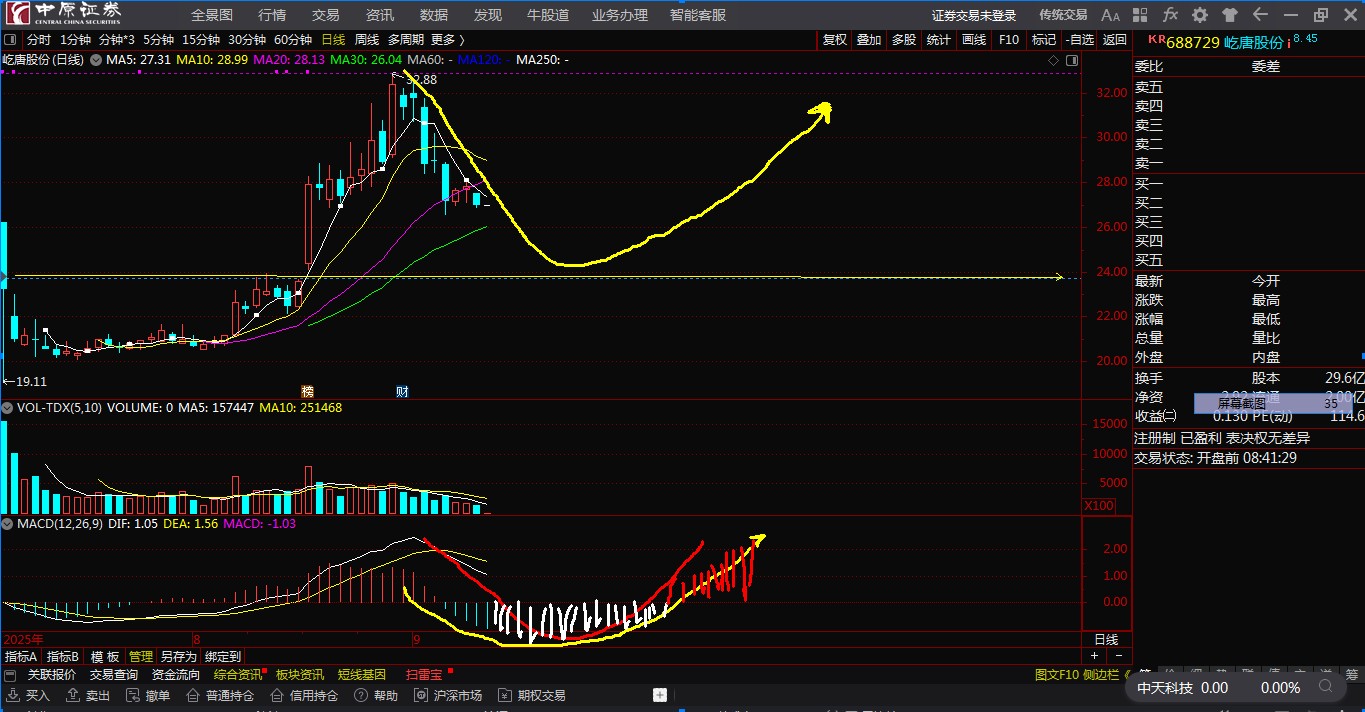Open the layout grid icon in title bar
The height and width of the screenshot is (712, 1365).
tap(1141, 15)
